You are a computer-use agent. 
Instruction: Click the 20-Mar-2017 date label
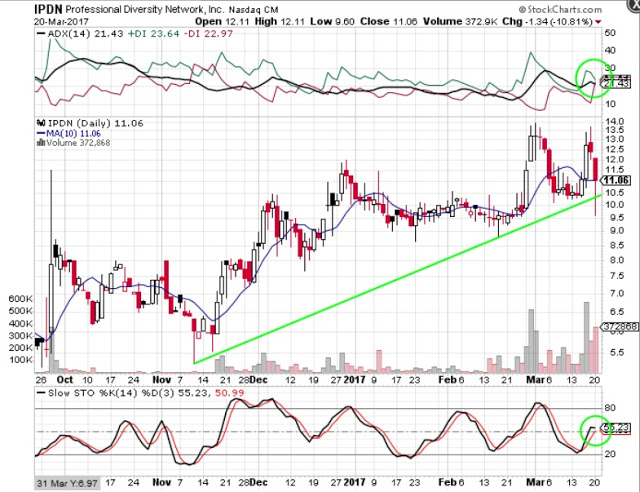coord(61,22)
